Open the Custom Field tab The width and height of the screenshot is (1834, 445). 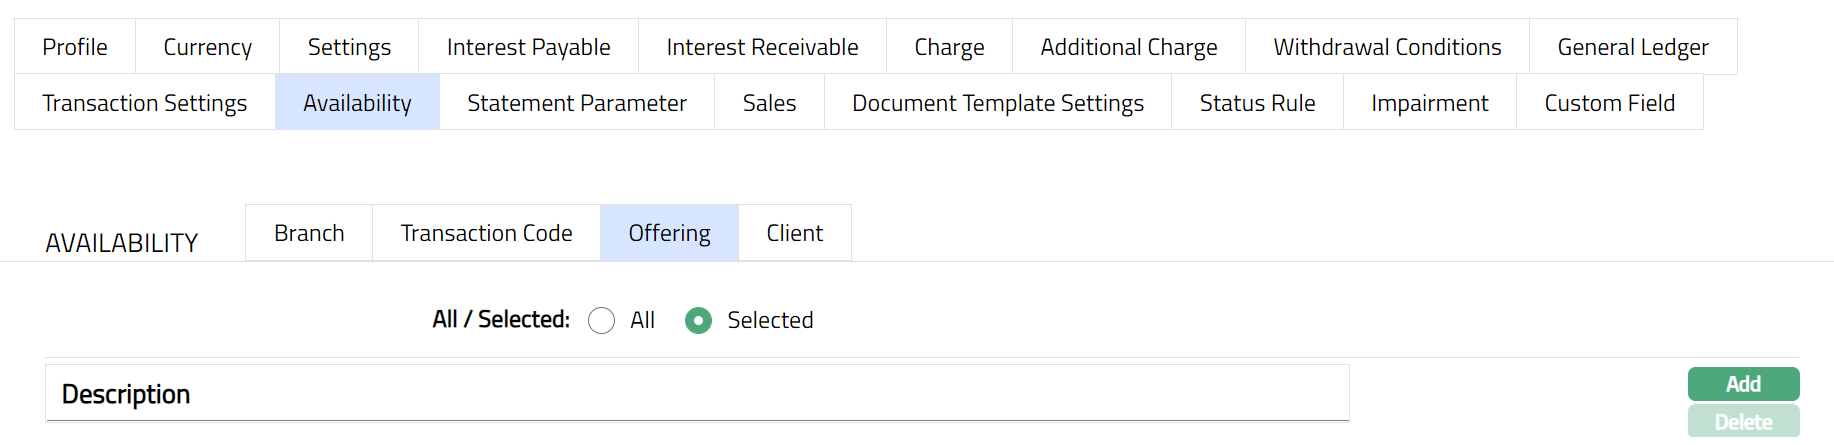1609,103
